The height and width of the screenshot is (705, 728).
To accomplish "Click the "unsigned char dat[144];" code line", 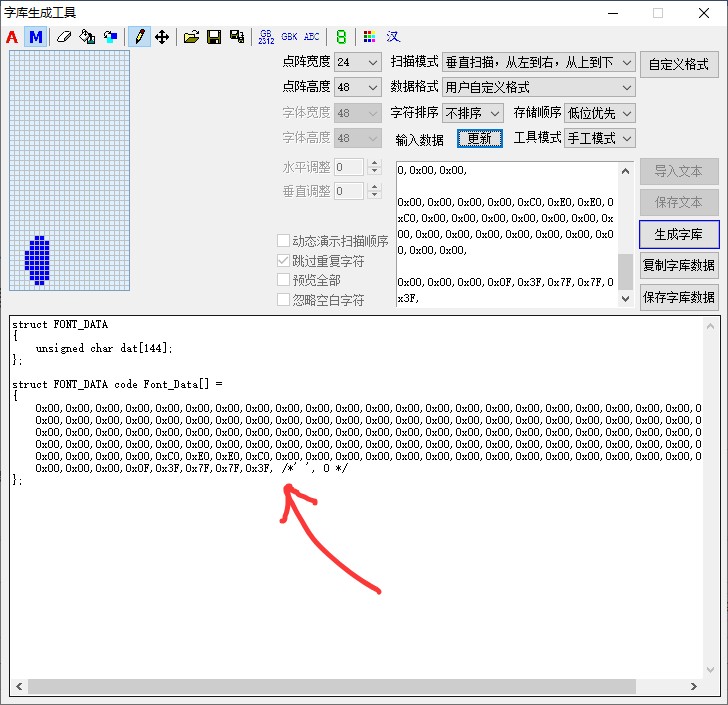I will 104,348.
